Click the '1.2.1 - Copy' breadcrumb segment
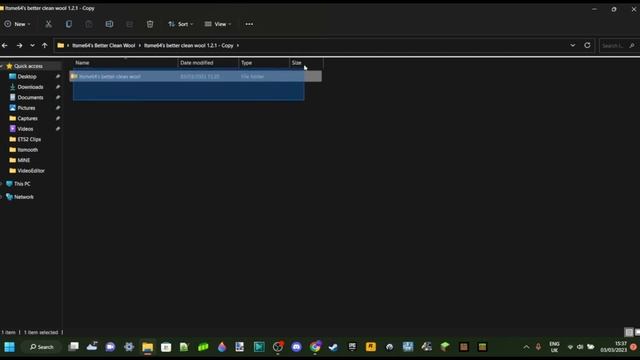This screenshot has height=360, width=640. 189,45
